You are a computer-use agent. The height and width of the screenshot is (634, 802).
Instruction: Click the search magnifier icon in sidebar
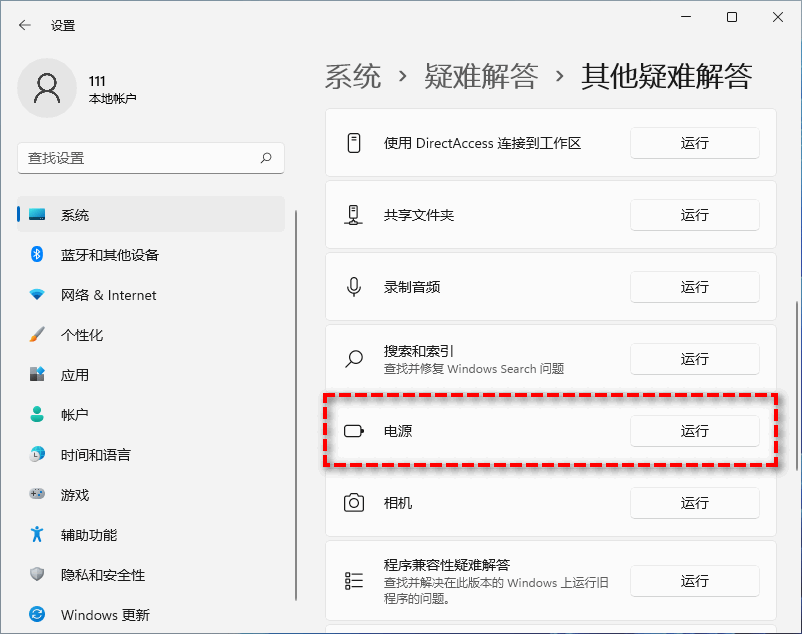266,158
